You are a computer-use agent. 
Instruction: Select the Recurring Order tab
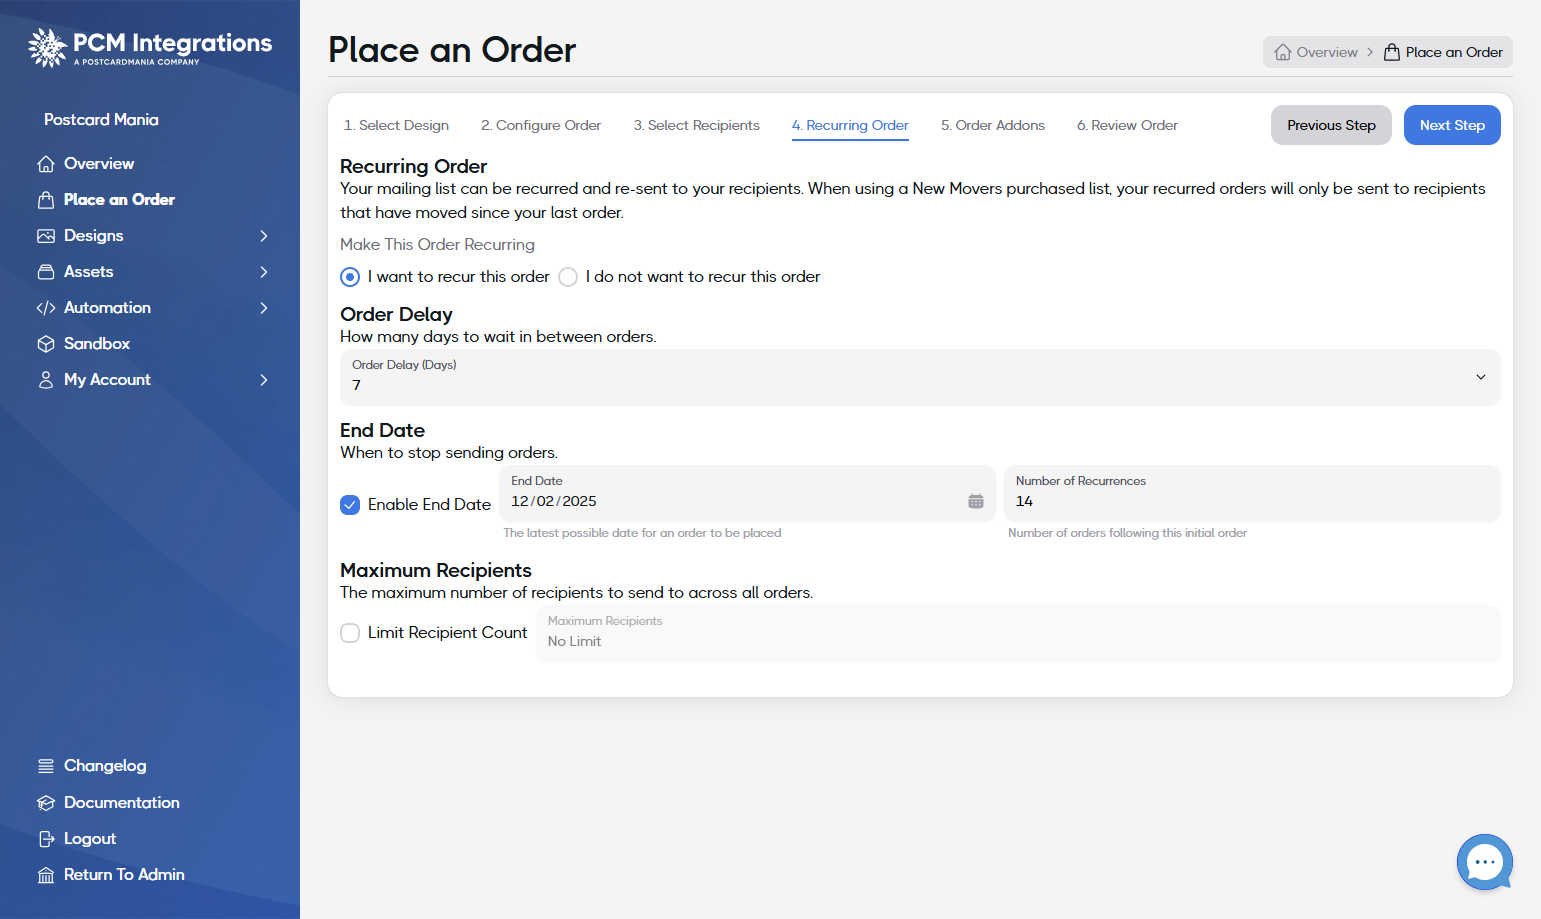click(850, 125)
